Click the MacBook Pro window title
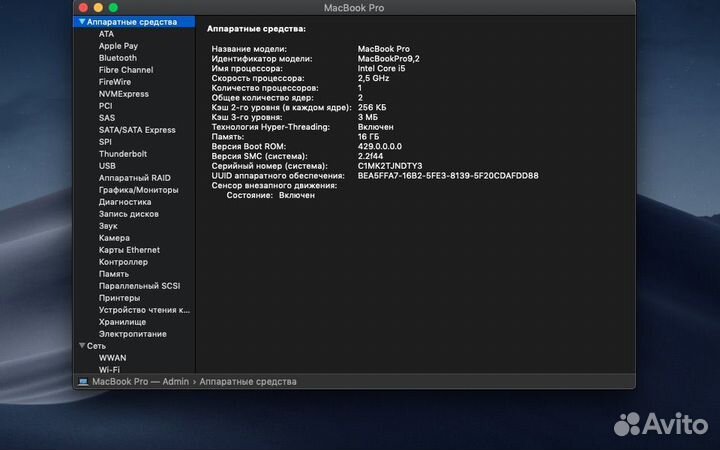 [x=354, y=7]
